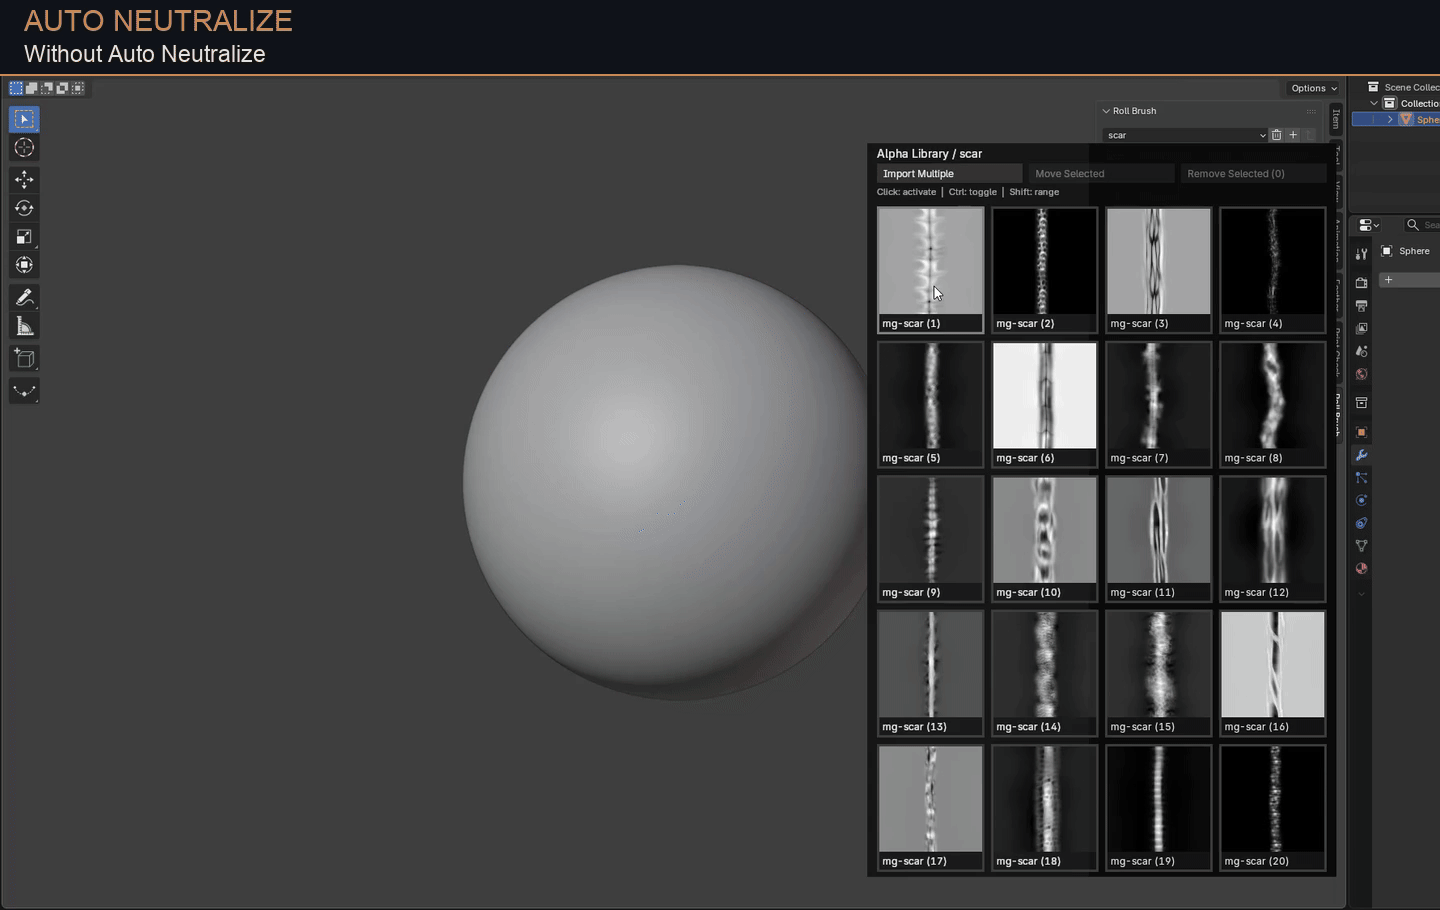Activate the 3D Cursor tool

(24, 148)
